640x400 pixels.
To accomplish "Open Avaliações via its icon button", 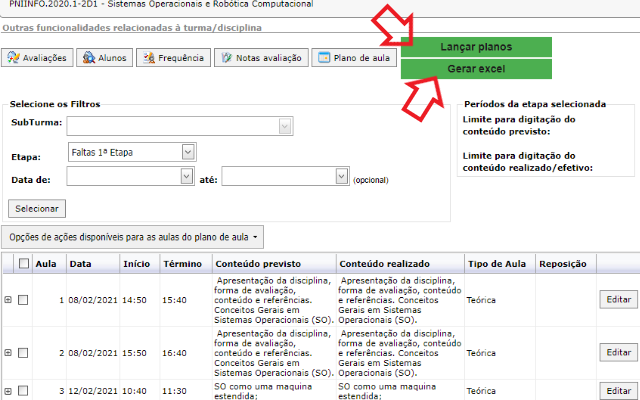I will pyautogui.click(x=37, y=58).
